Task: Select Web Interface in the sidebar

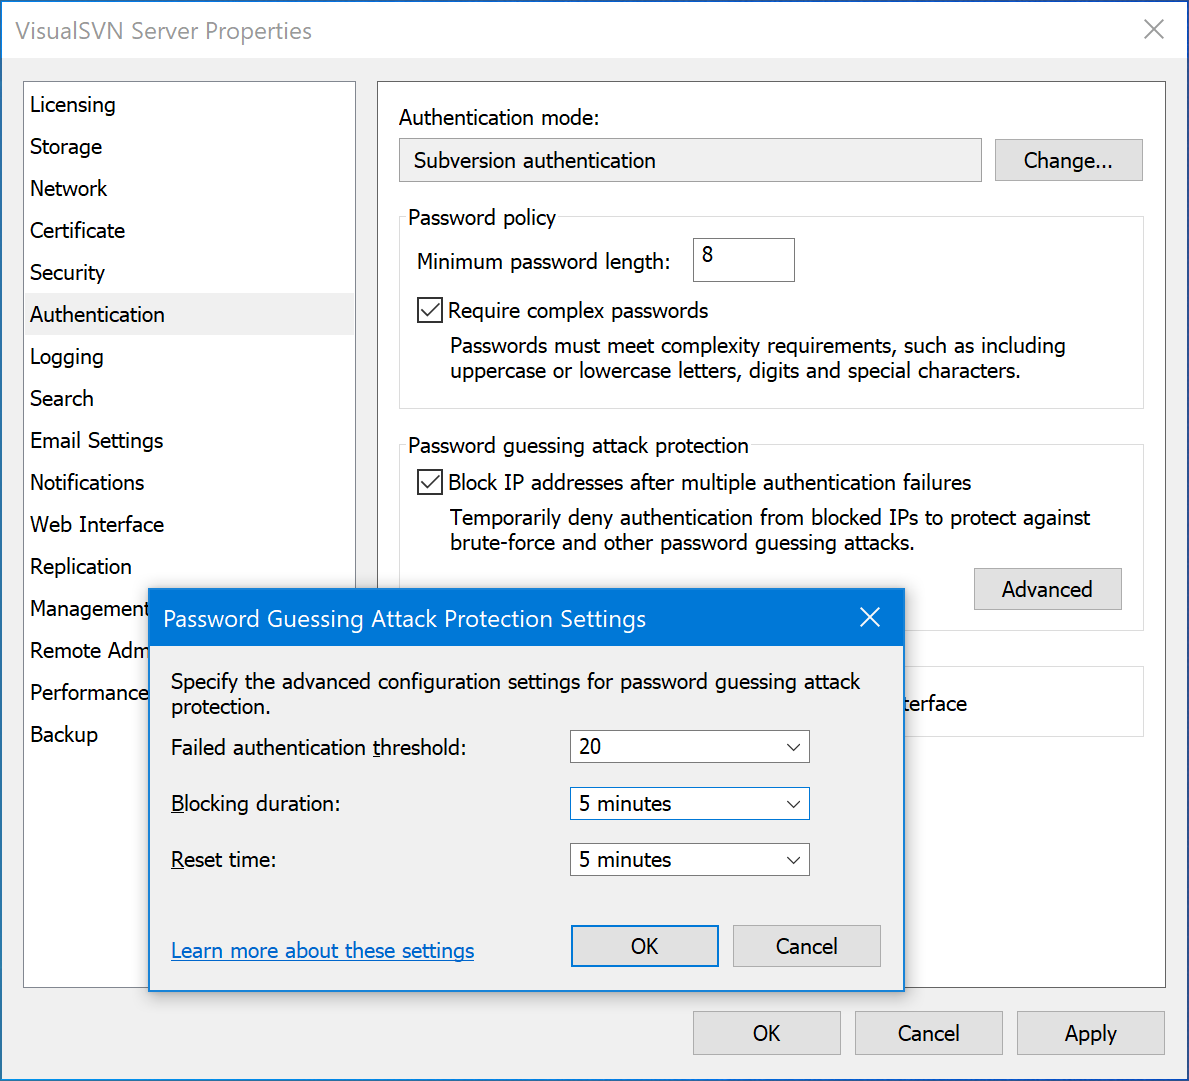Action: click(x=190, y=525)
